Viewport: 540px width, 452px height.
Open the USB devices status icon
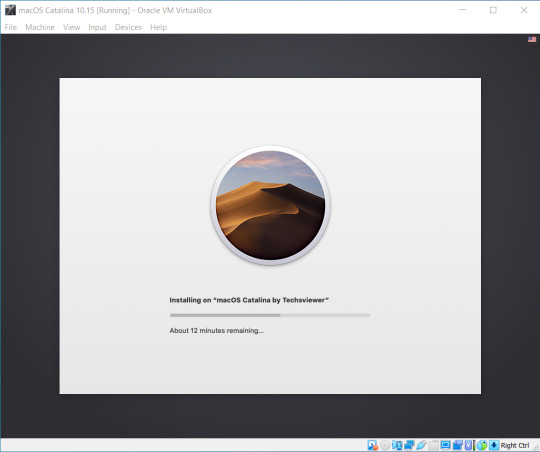[422, 445]
